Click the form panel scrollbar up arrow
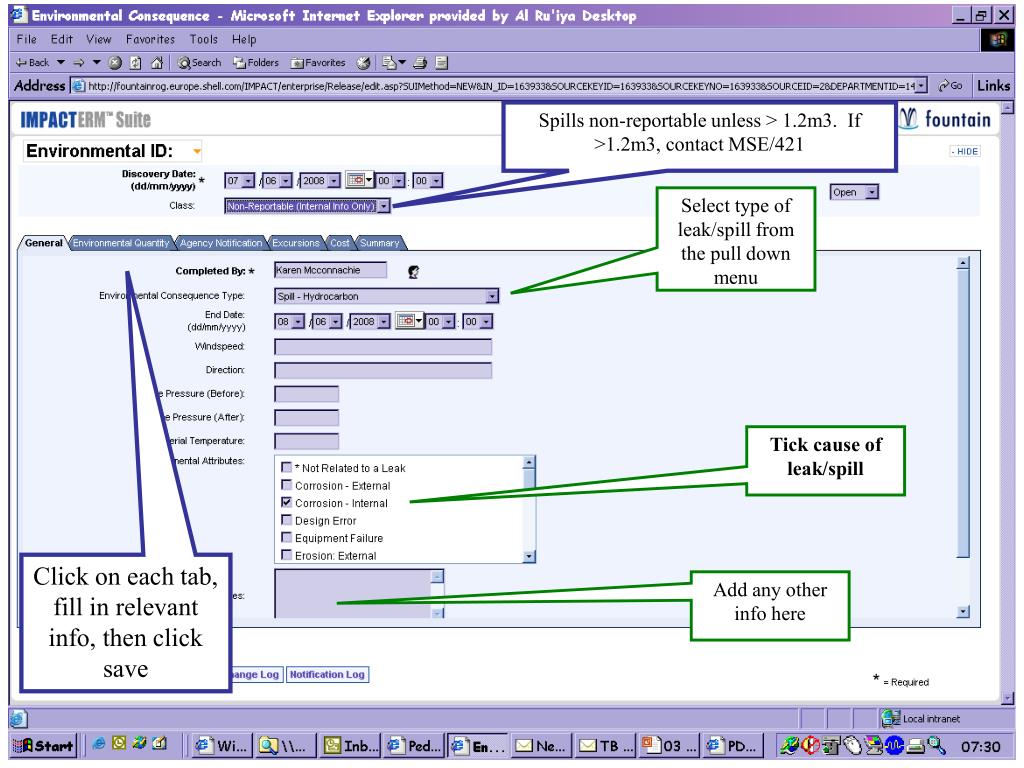1024x768 pixels. click(x=963, y=263)
